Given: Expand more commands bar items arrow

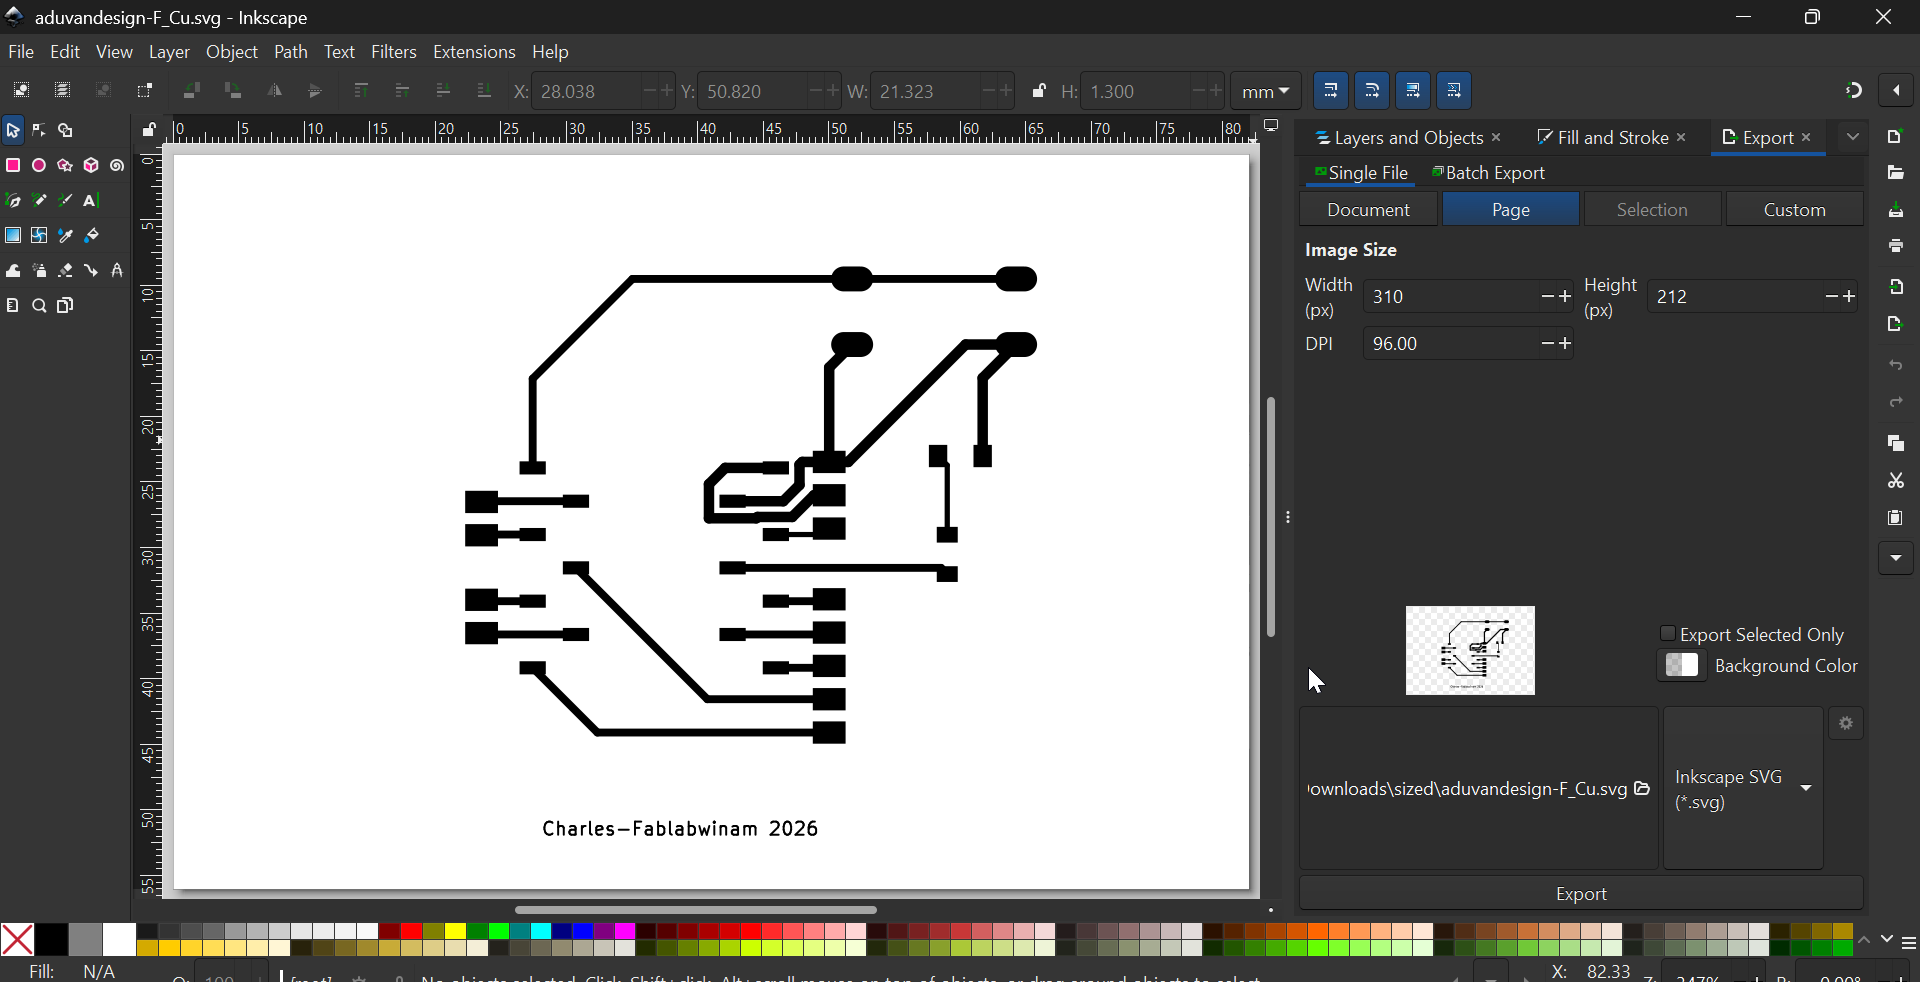Looking at the screenshot, I should click(x=1896, y=558).
